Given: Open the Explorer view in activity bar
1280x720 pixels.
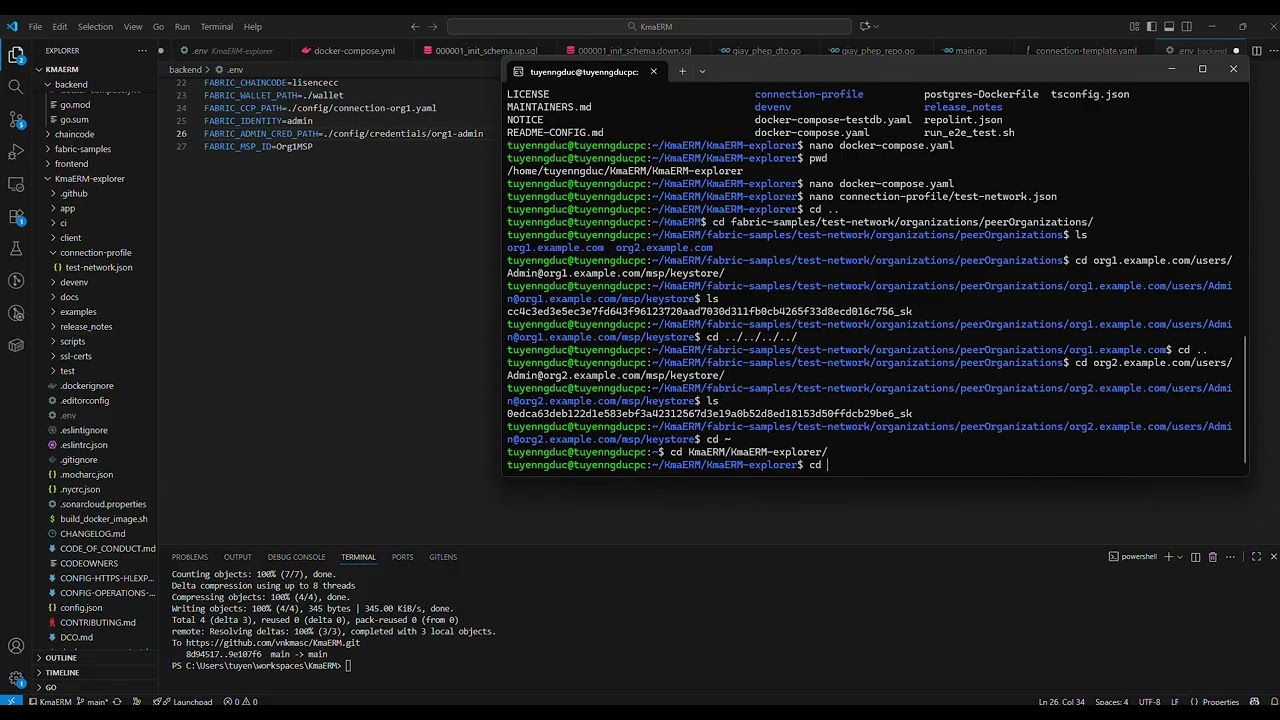Looking at the screenshot, I should click(x=16, y=54).
